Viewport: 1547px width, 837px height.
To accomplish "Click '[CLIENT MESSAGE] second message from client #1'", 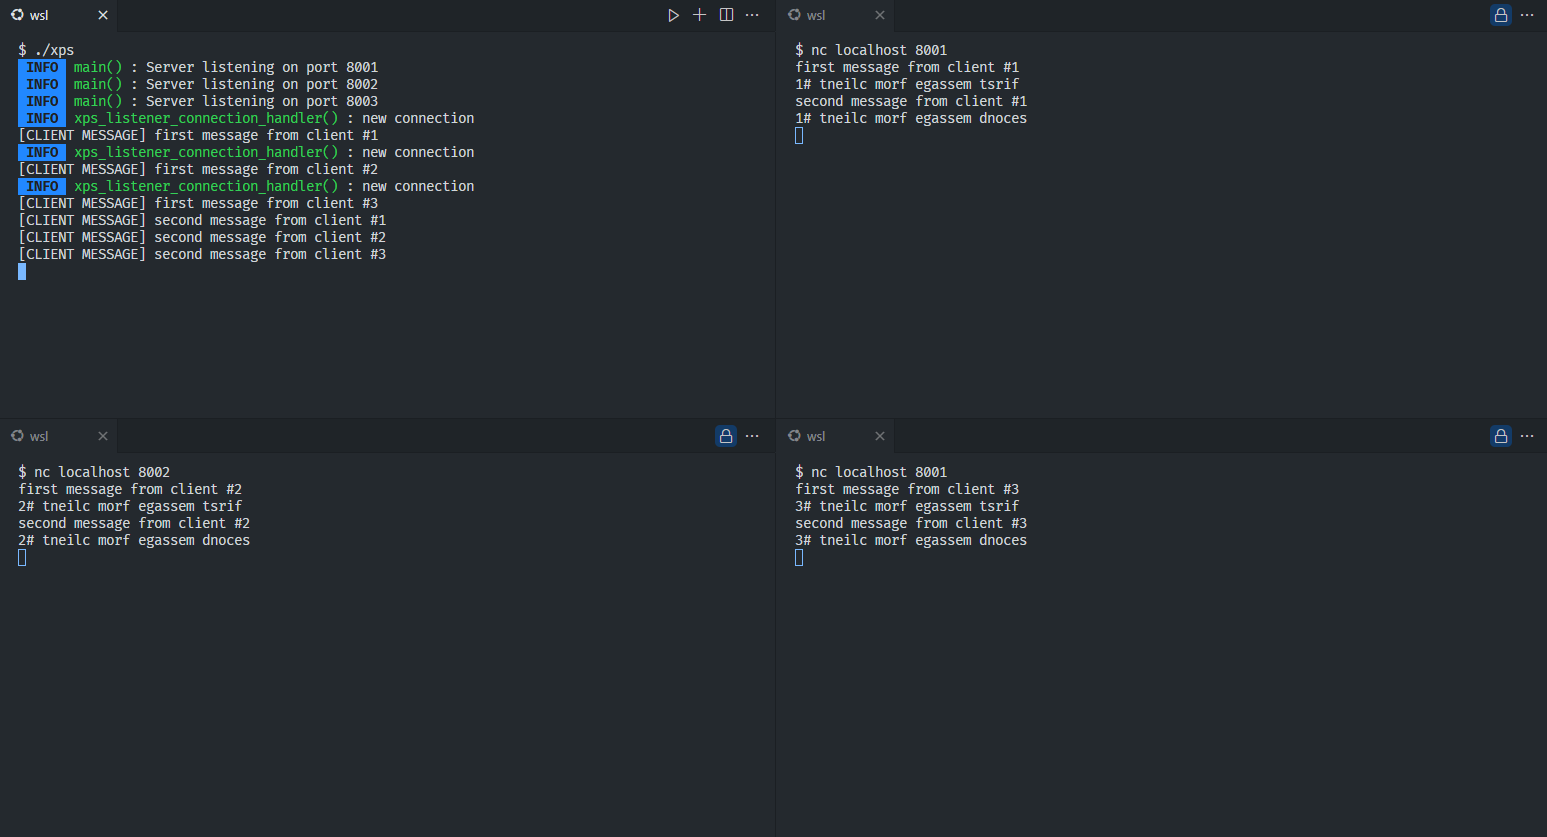I will 202,220.
